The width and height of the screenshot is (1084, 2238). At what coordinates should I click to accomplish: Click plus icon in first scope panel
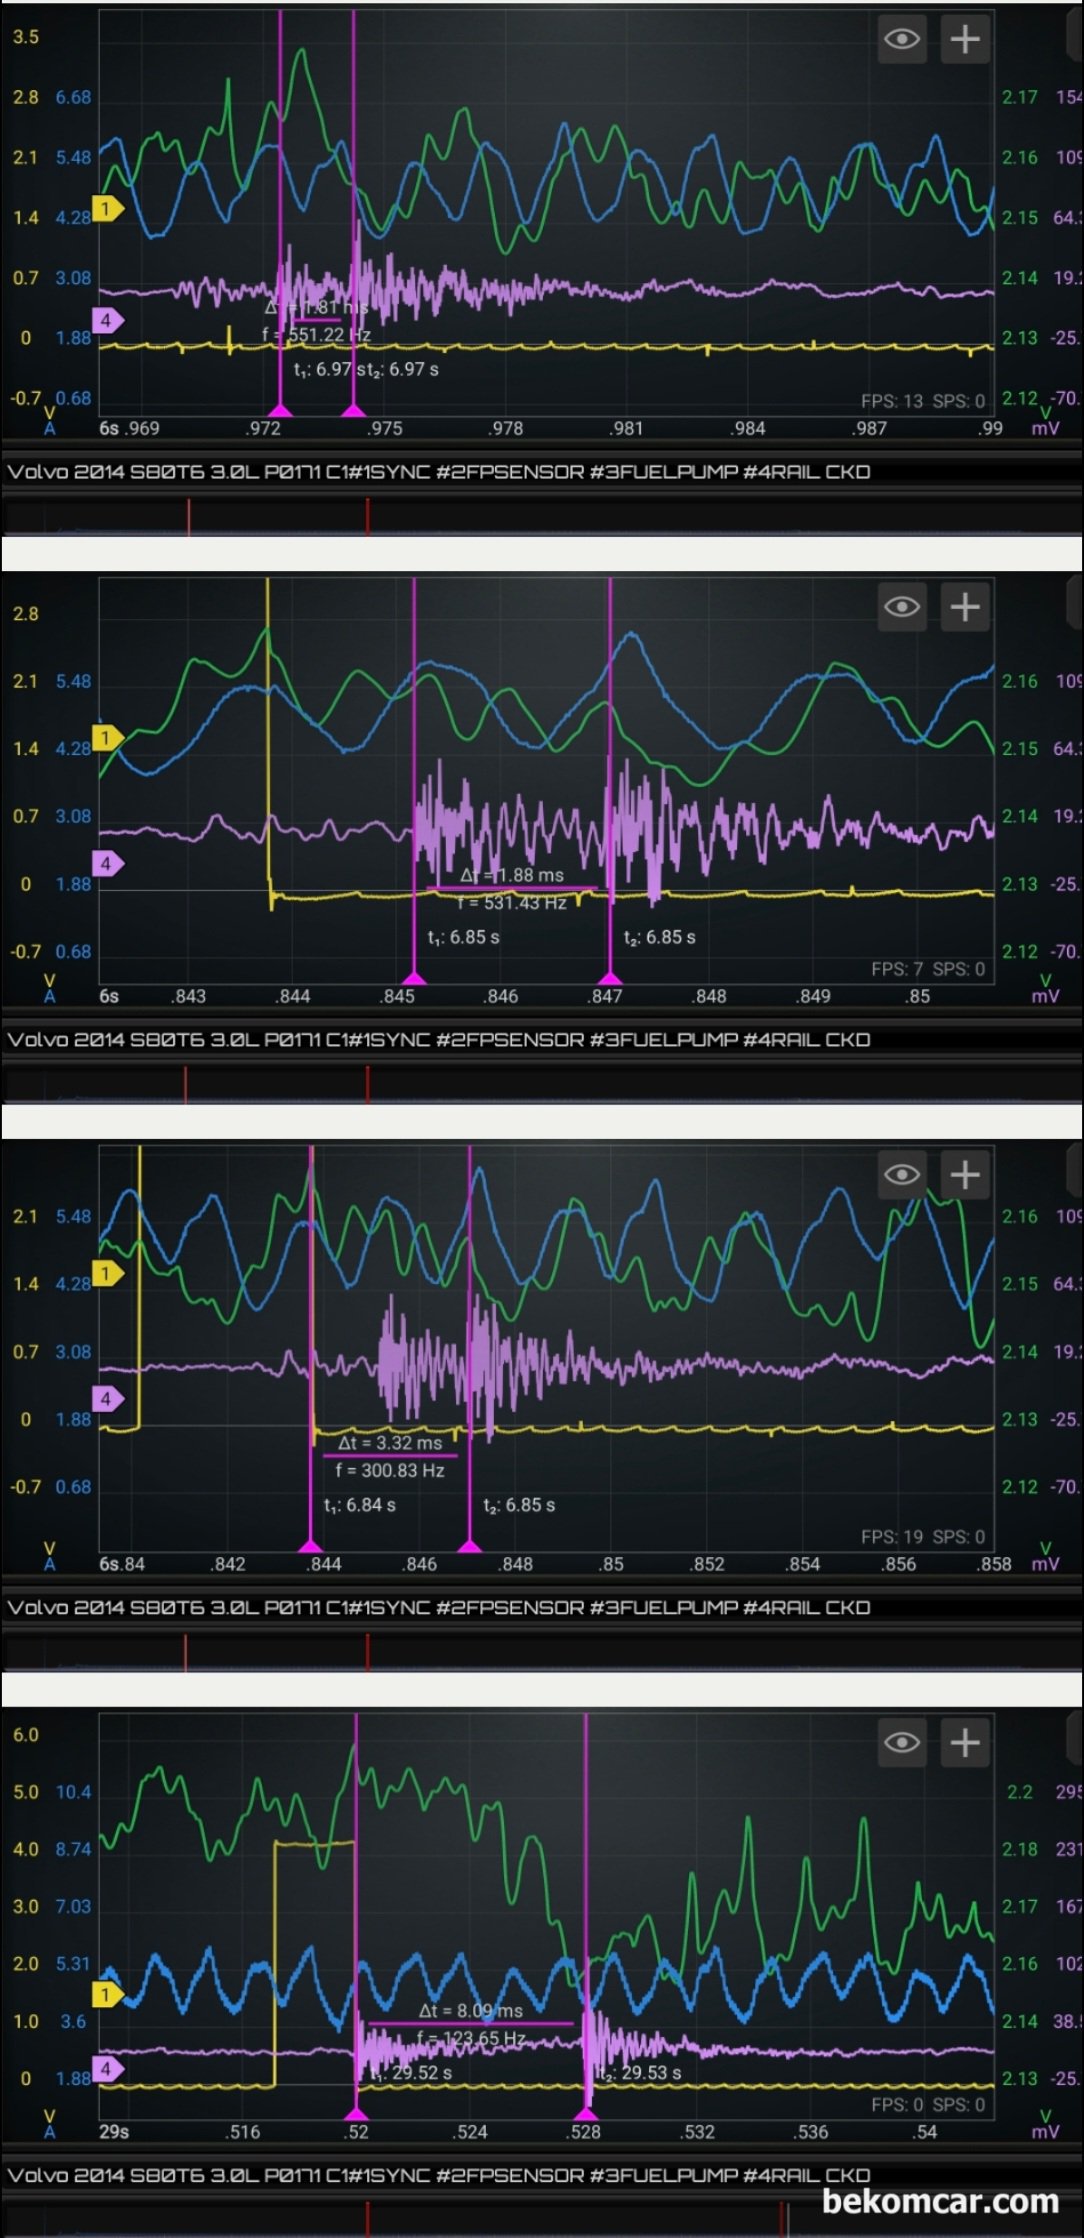[x=965, y=39]
